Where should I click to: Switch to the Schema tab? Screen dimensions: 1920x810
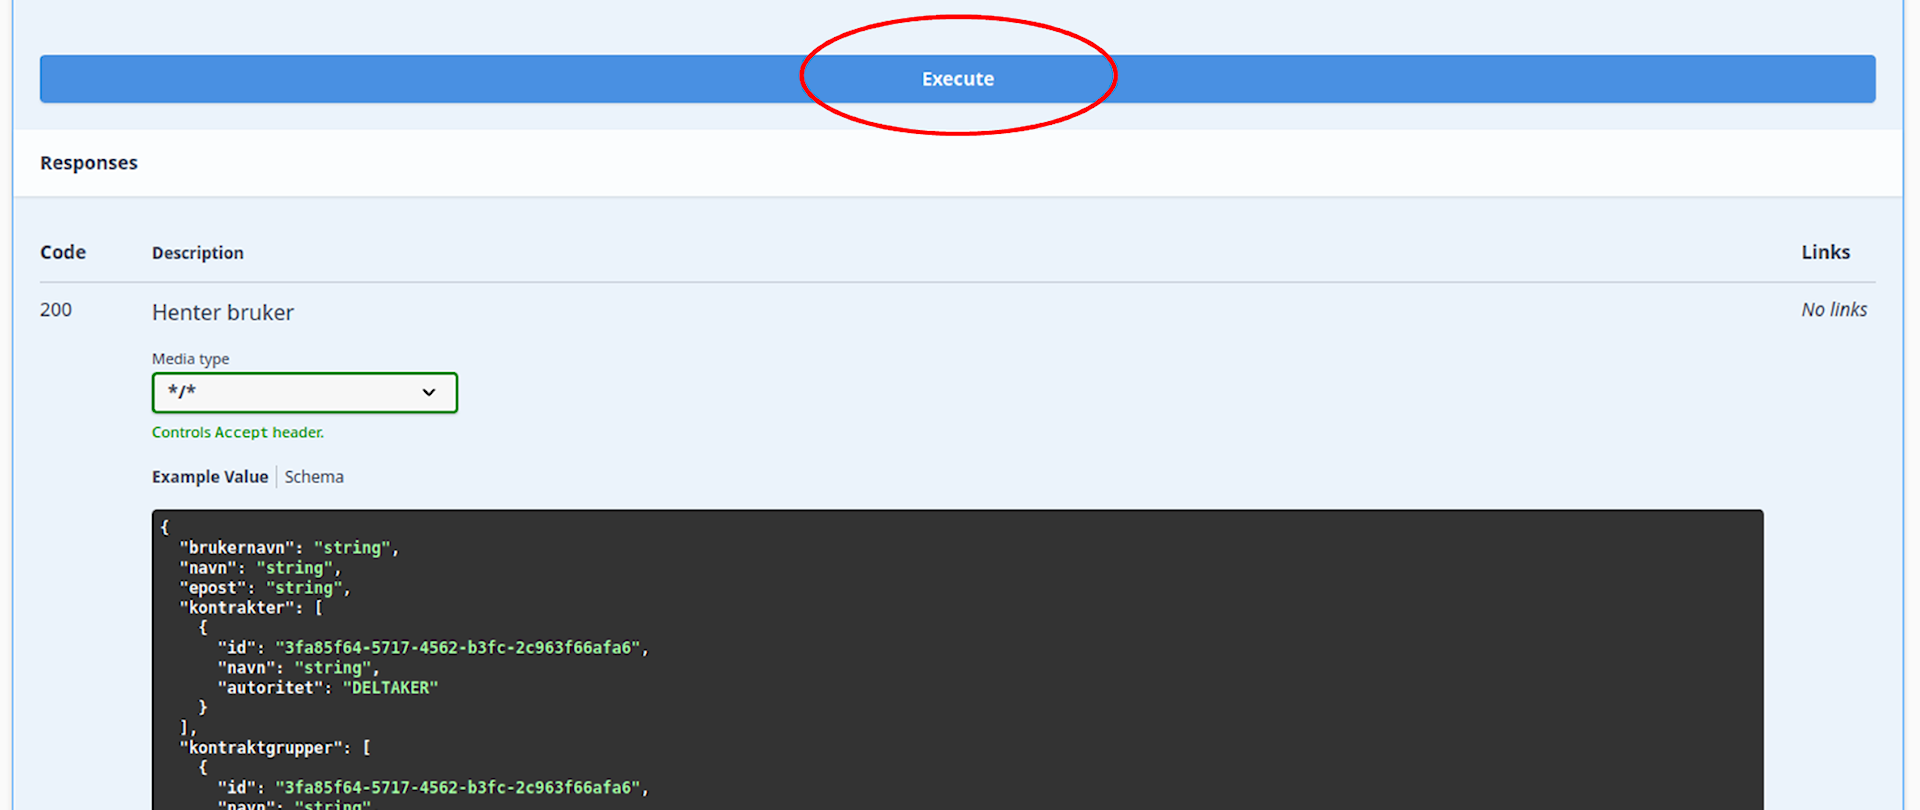(314, 477)
